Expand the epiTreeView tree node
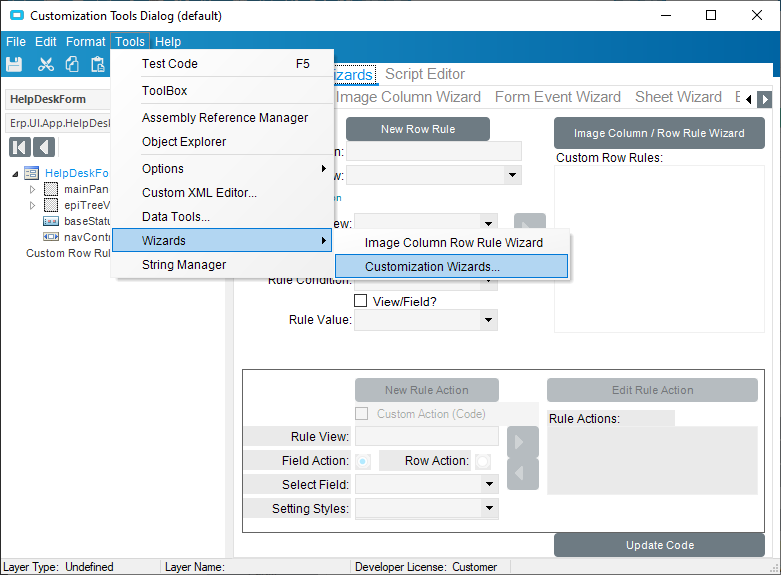781x575 pixels. (x=32, y=205)
